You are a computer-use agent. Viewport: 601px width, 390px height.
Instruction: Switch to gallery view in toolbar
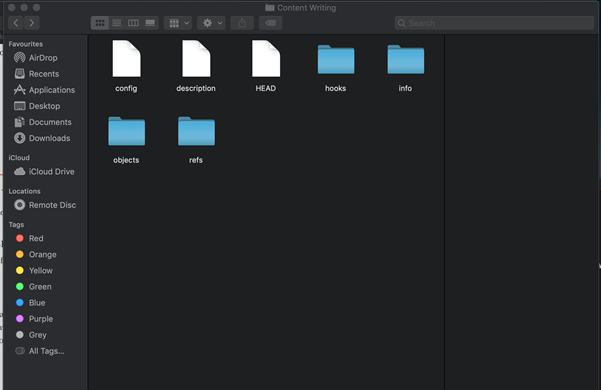(x=150, y=23)
